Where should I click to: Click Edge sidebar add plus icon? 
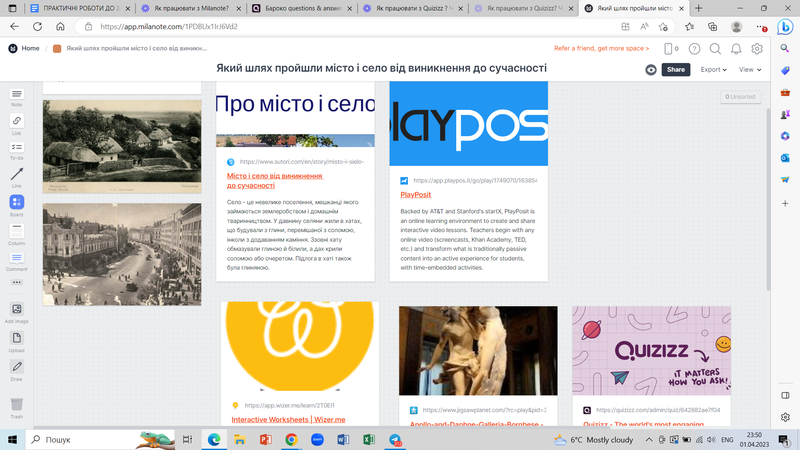pyautogui.click(x=785, y=204)
